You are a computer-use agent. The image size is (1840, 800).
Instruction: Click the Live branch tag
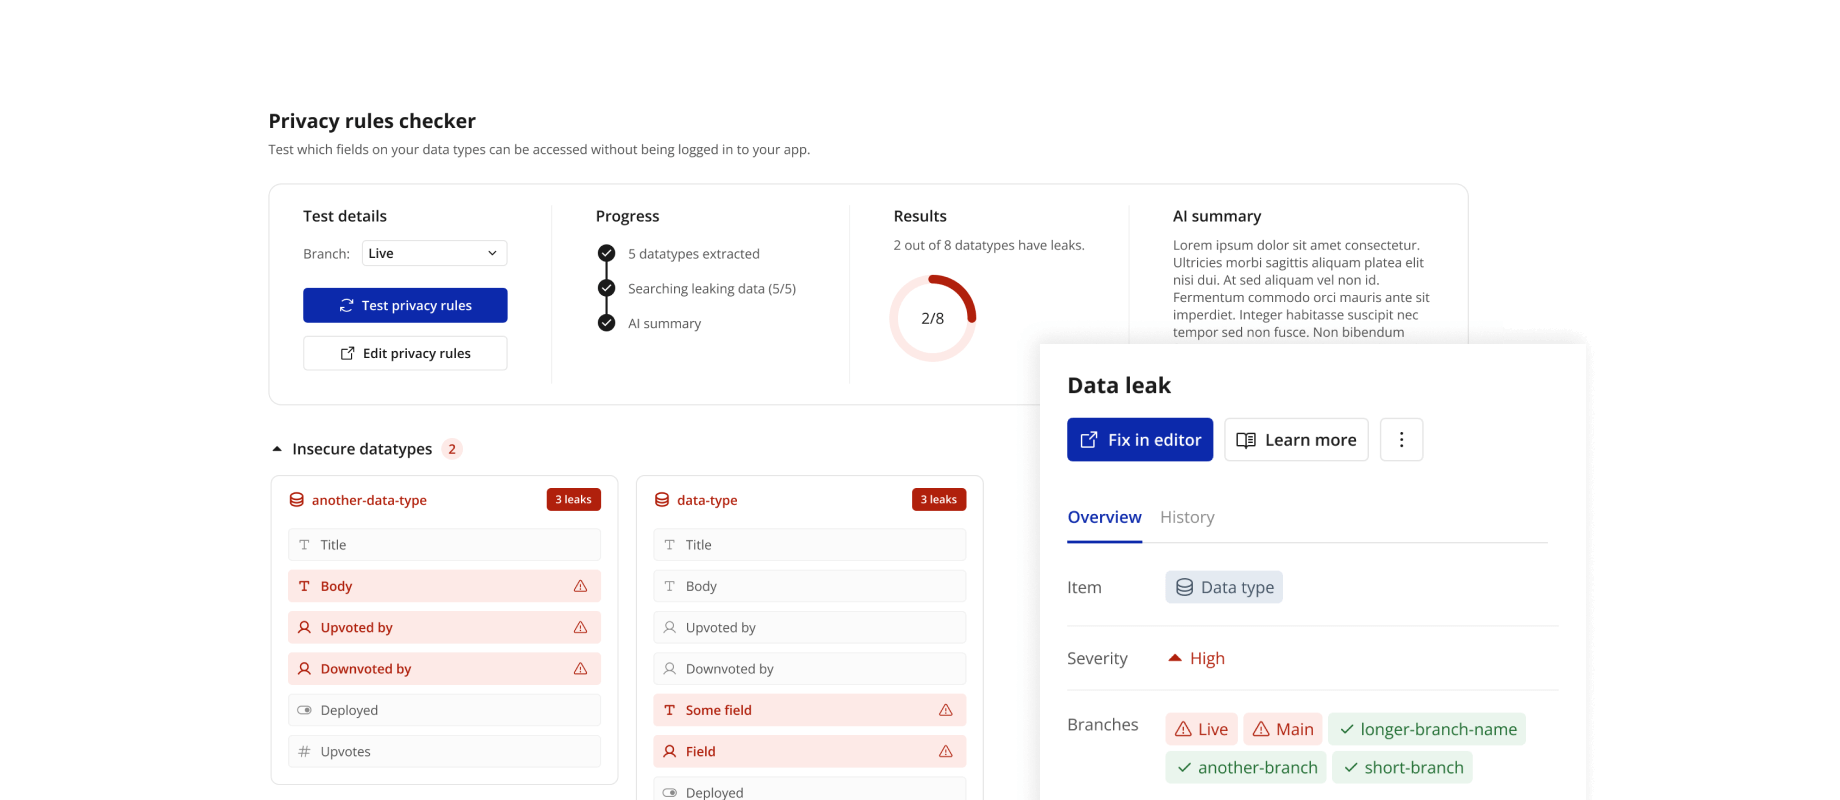point(1201,729)
